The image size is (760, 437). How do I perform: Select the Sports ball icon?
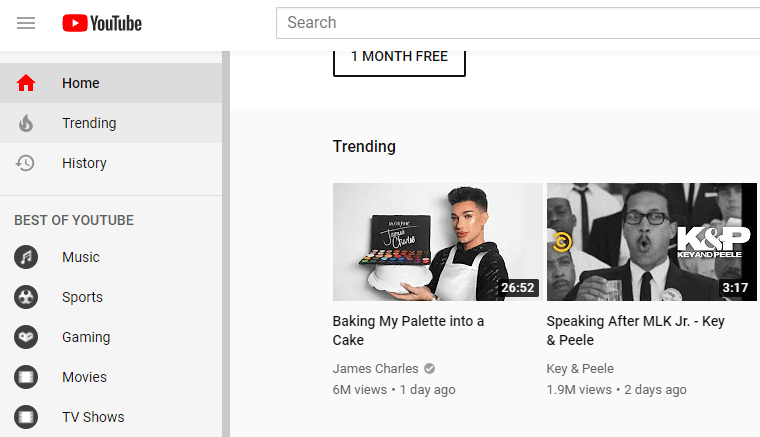tap(26, 297)
